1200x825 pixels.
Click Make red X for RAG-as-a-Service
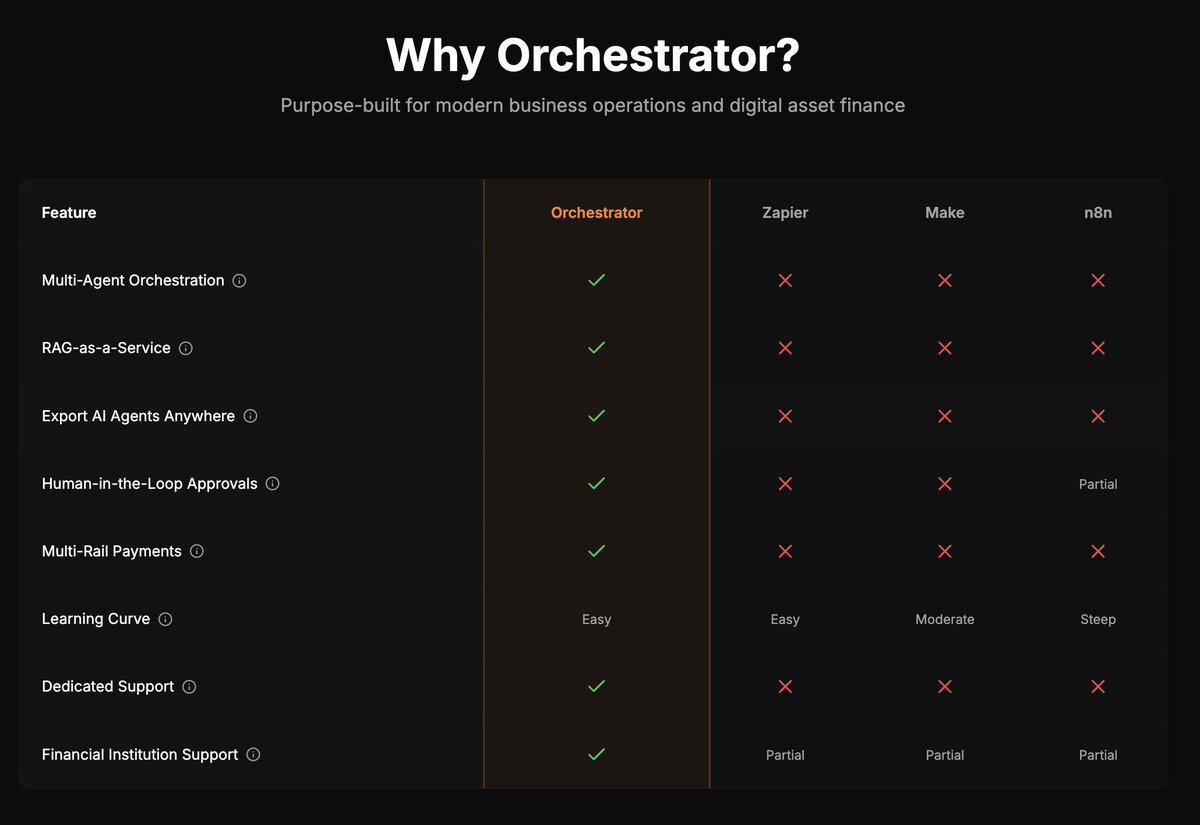944,348
